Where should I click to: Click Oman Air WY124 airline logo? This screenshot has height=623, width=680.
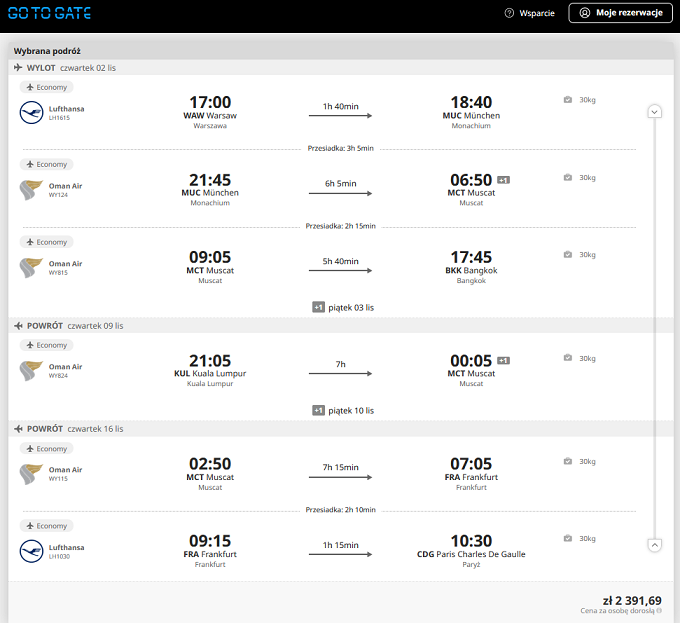pos(31,190)
